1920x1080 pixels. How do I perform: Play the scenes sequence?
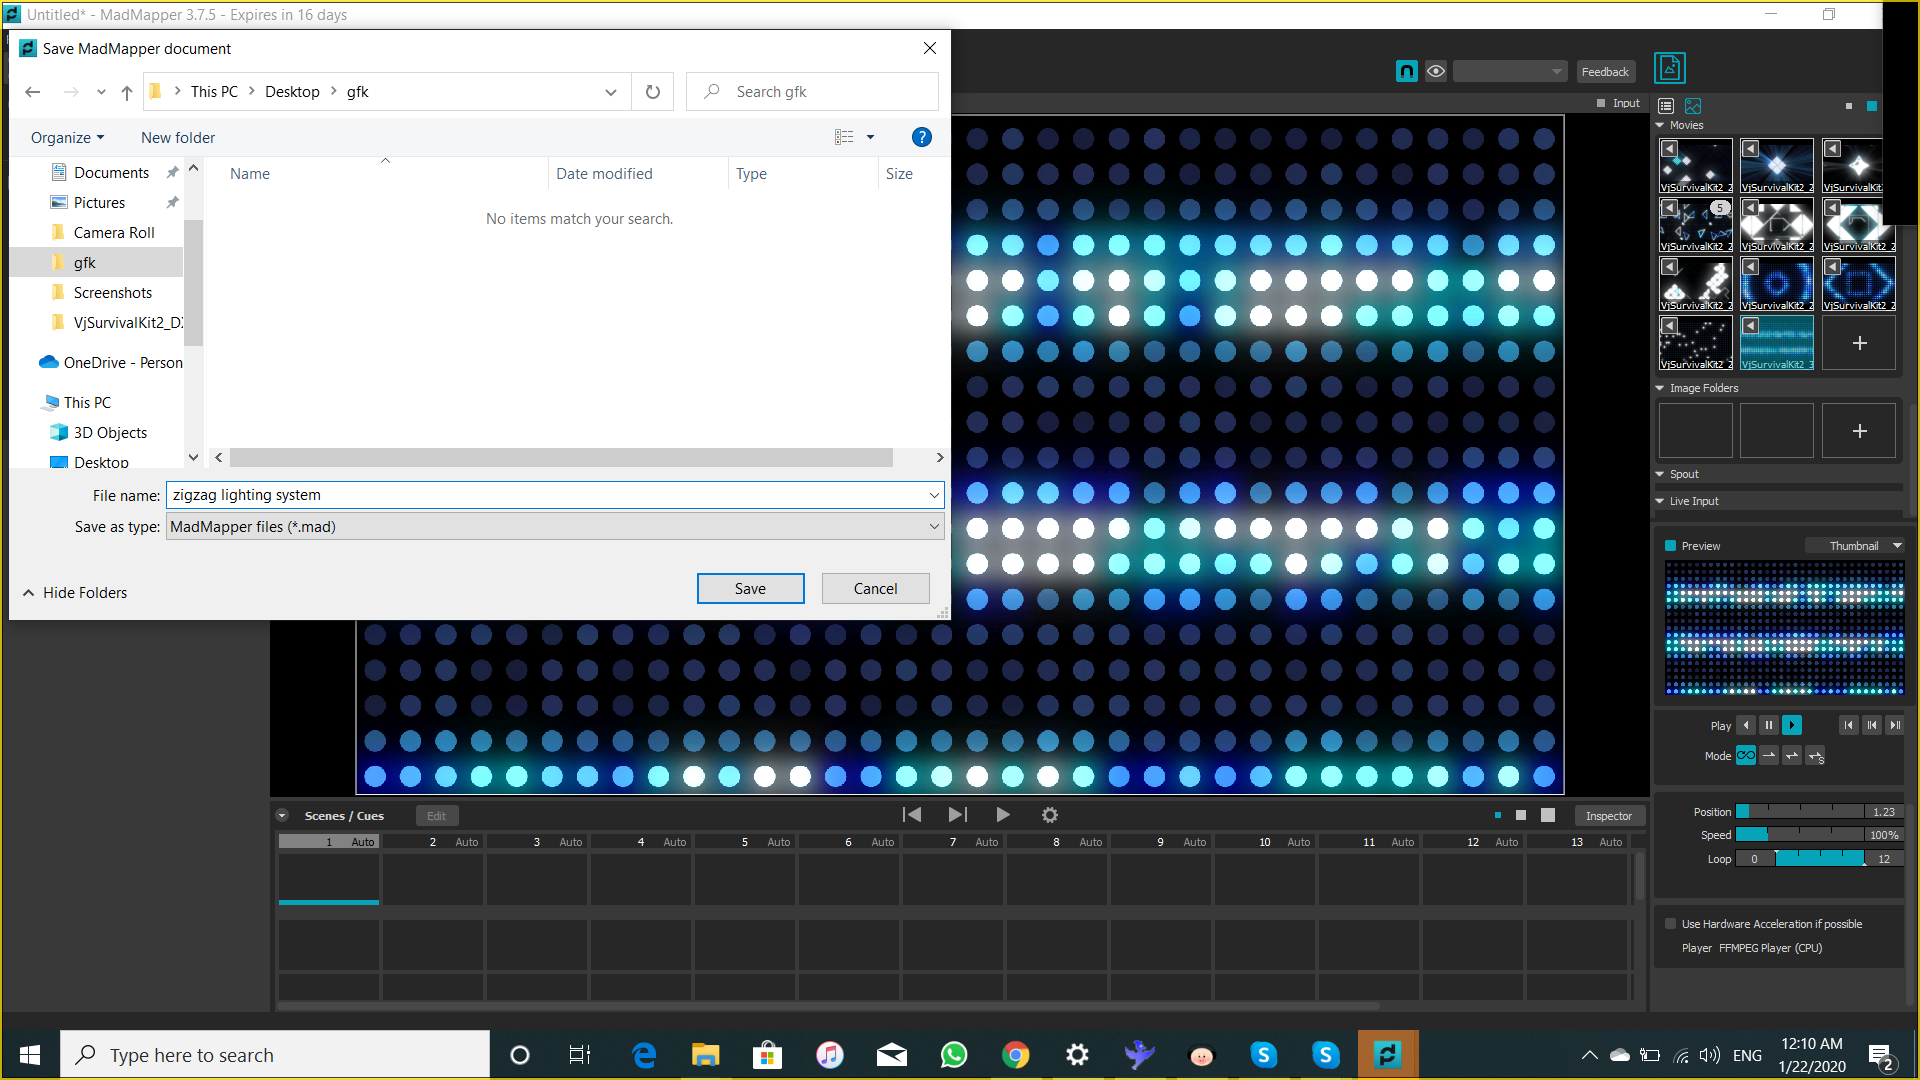[x=1003, y=815]
